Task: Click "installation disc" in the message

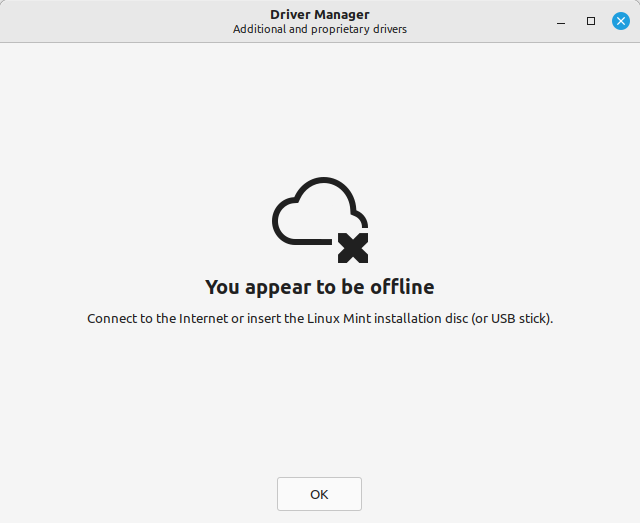Action: coord(428,319)
